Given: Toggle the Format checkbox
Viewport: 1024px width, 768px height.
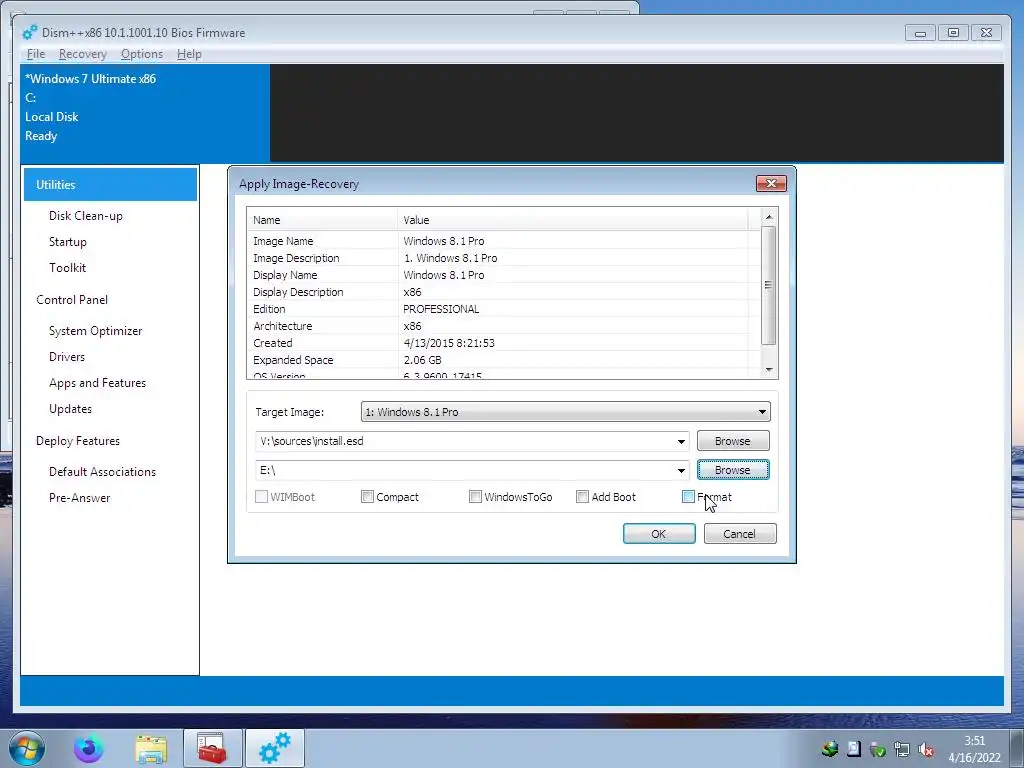Looking at the screenshot, I should [x=688, y=497].
